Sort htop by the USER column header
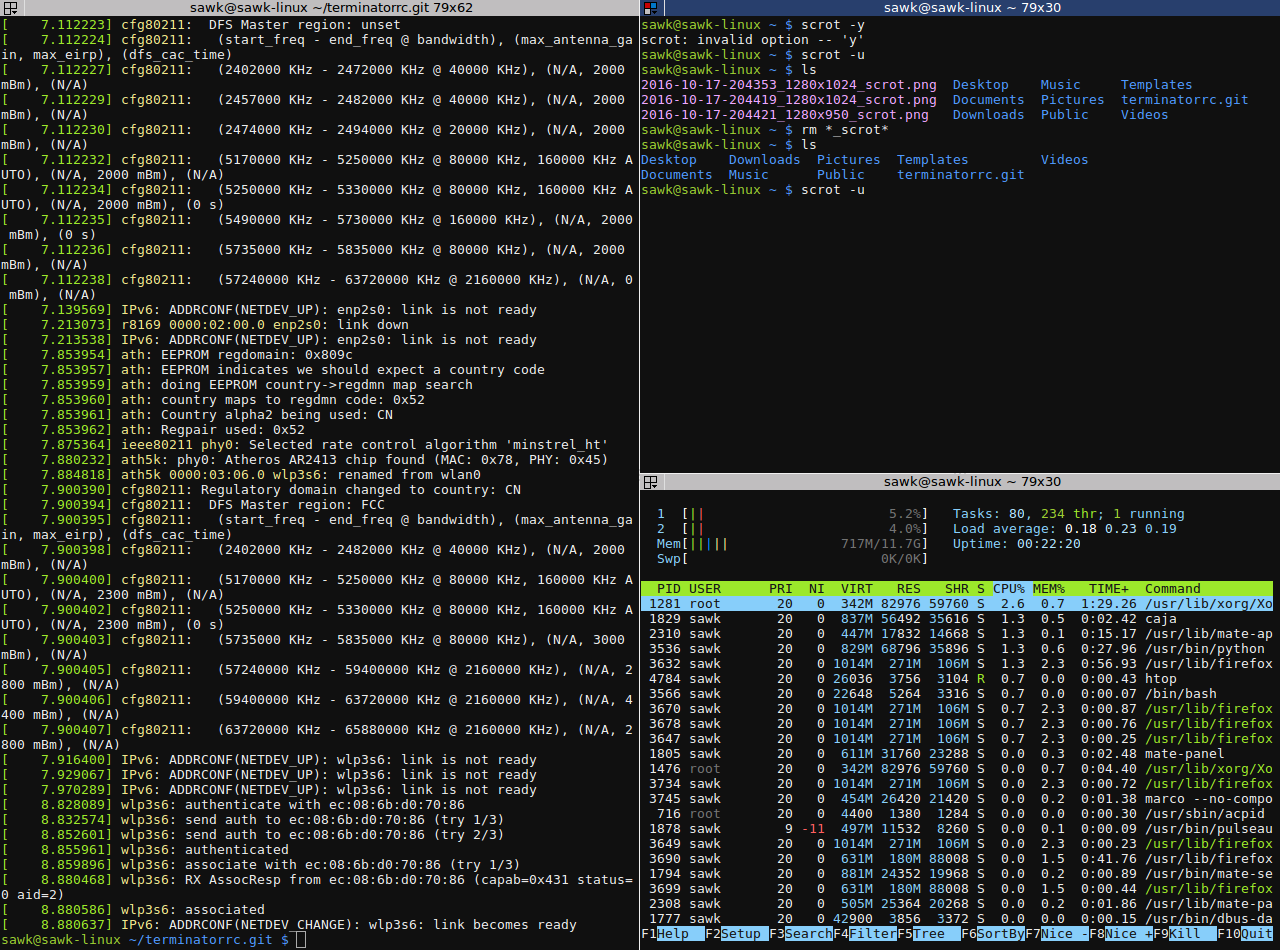Screen dimensions: 1280x950 (x=705, y=589)
